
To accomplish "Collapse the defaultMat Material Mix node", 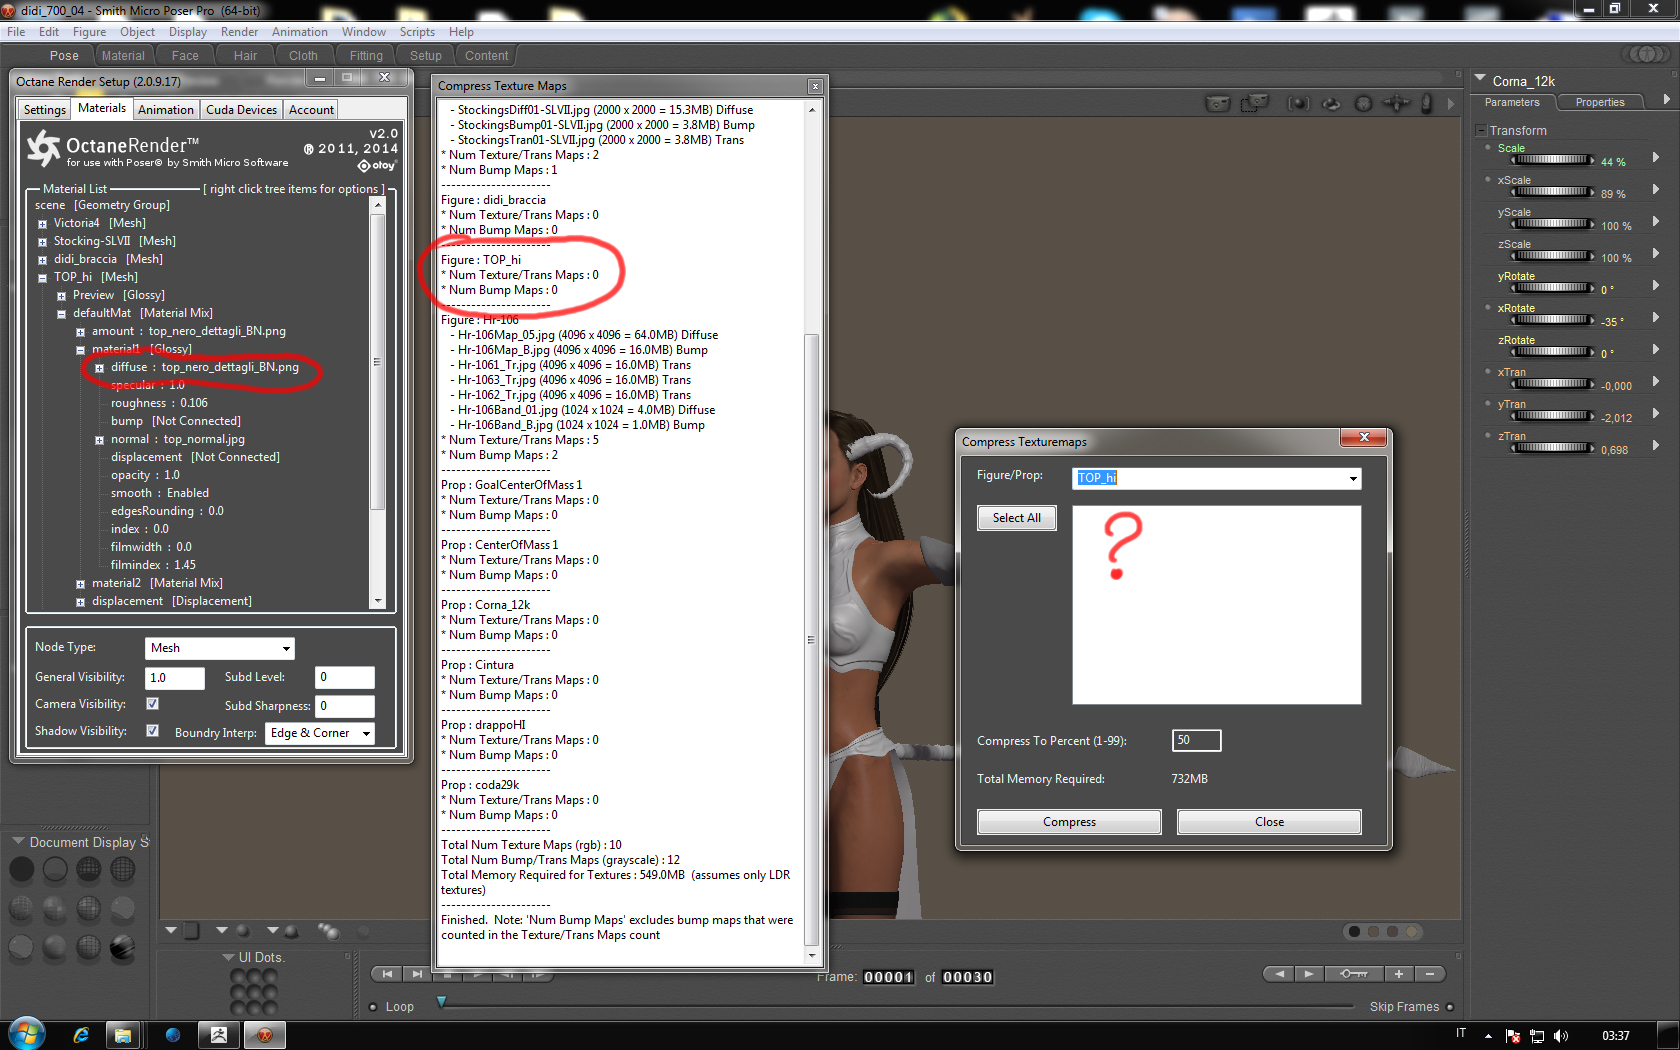I will [61, 314].
